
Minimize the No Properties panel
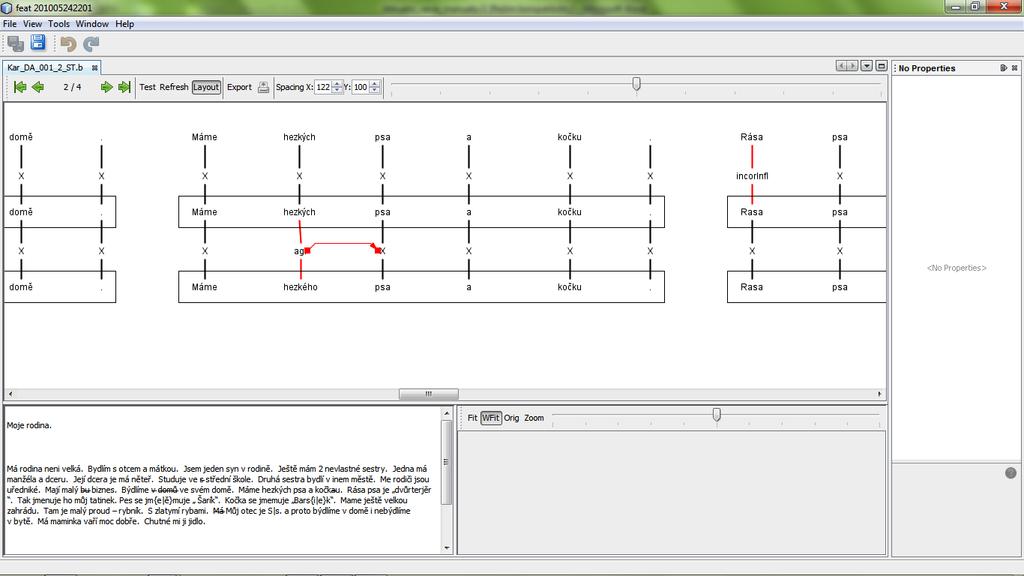[1003, 68]
